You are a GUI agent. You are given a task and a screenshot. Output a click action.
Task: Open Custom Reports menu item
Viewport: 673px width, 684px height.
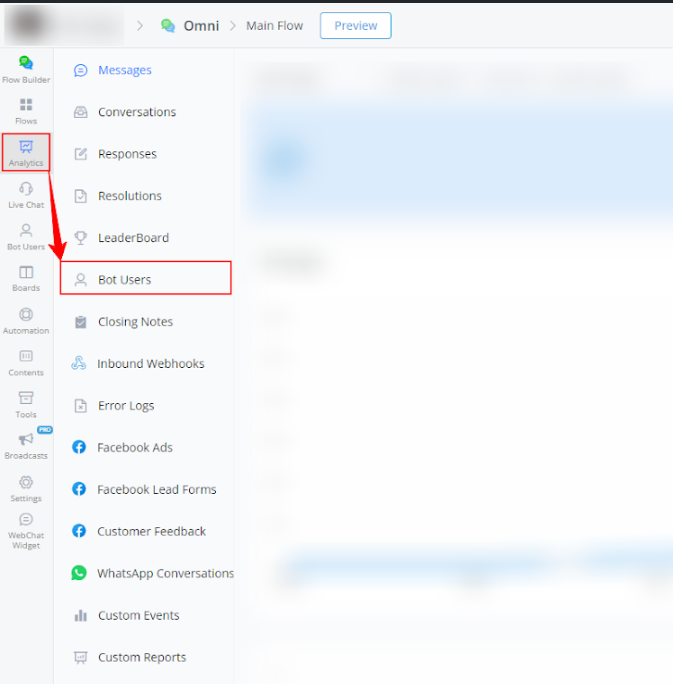141,658
